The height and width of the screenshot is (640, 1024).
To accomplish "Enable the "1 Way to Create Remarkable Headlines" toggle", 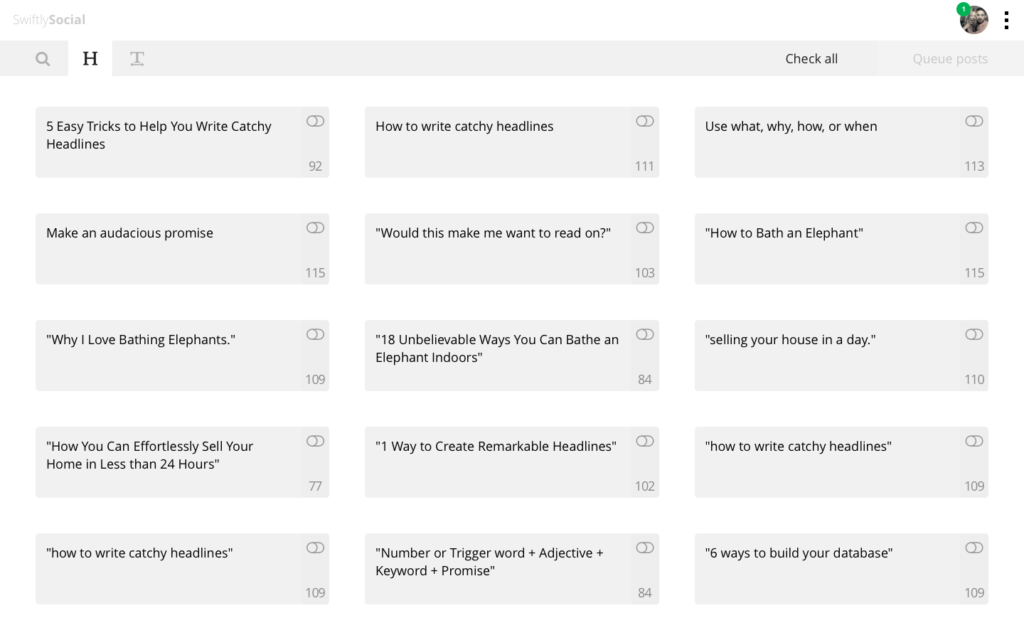I will 645,441.
